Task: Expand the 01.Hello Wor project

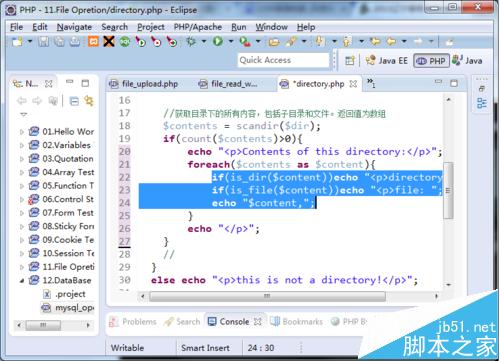Action: 22,132
